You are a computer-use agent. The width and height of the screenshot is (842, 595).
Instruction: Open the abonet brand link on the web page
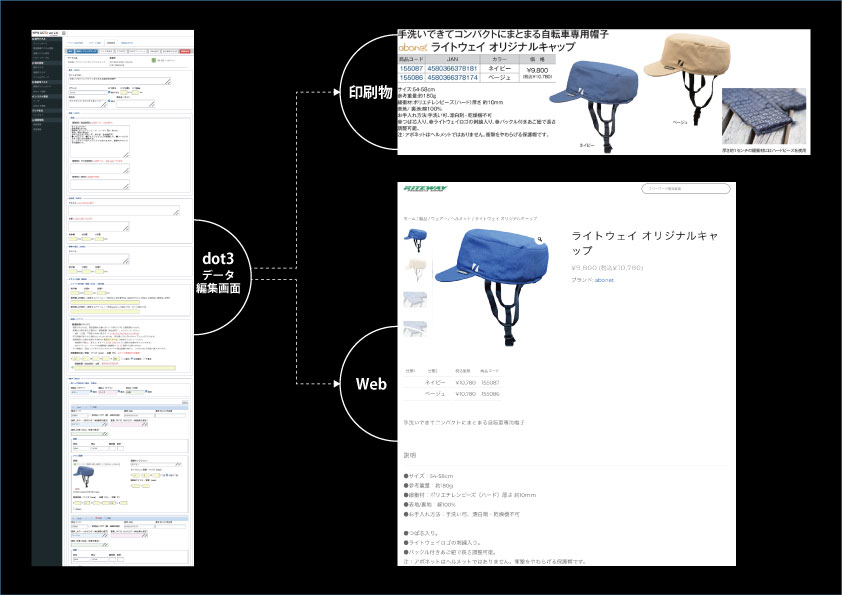(x=604, y=280)
